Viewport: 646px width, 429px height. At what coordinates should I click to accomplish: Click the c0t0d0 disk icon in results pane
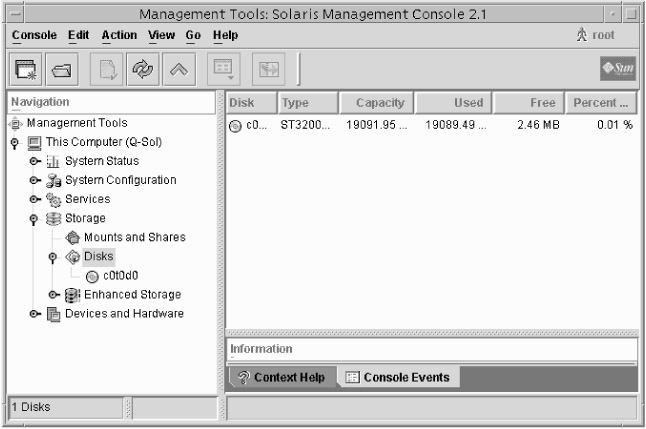(235, 125)
